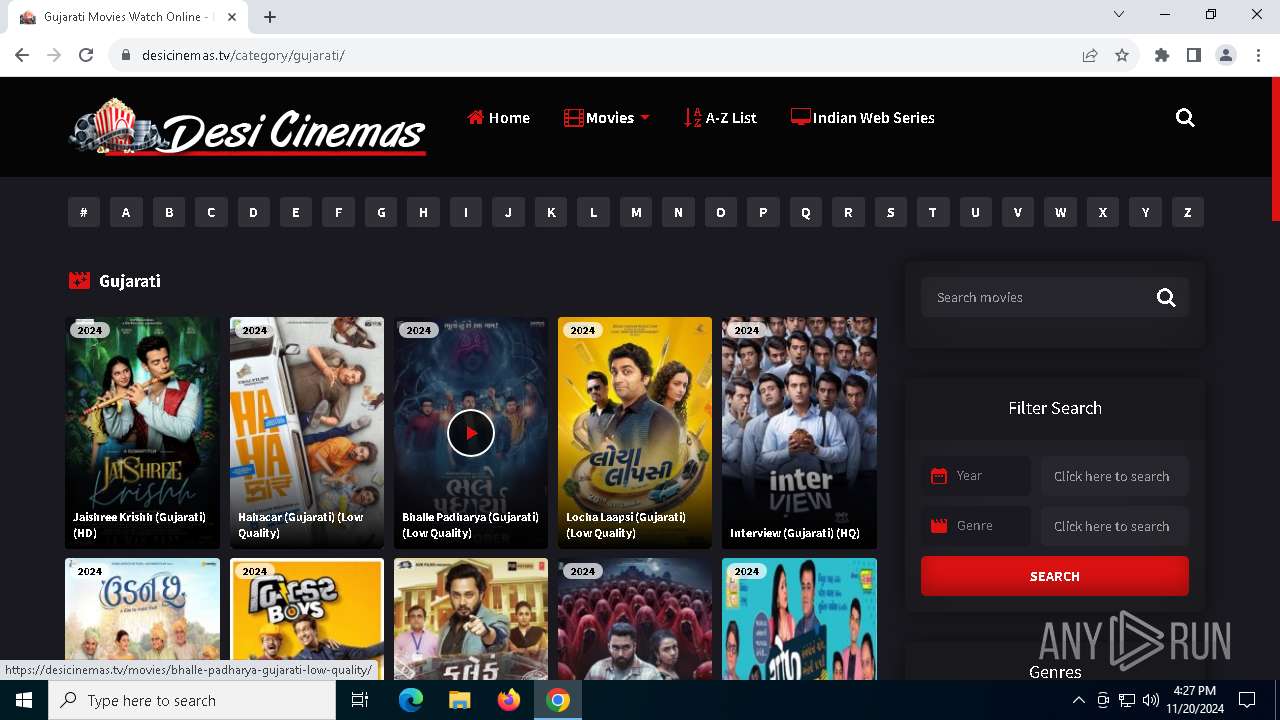The width and height of the screenshot is (1280, 720).
Task: Open the Chrome profile avatar
Action: click(x=1226, y=55)
